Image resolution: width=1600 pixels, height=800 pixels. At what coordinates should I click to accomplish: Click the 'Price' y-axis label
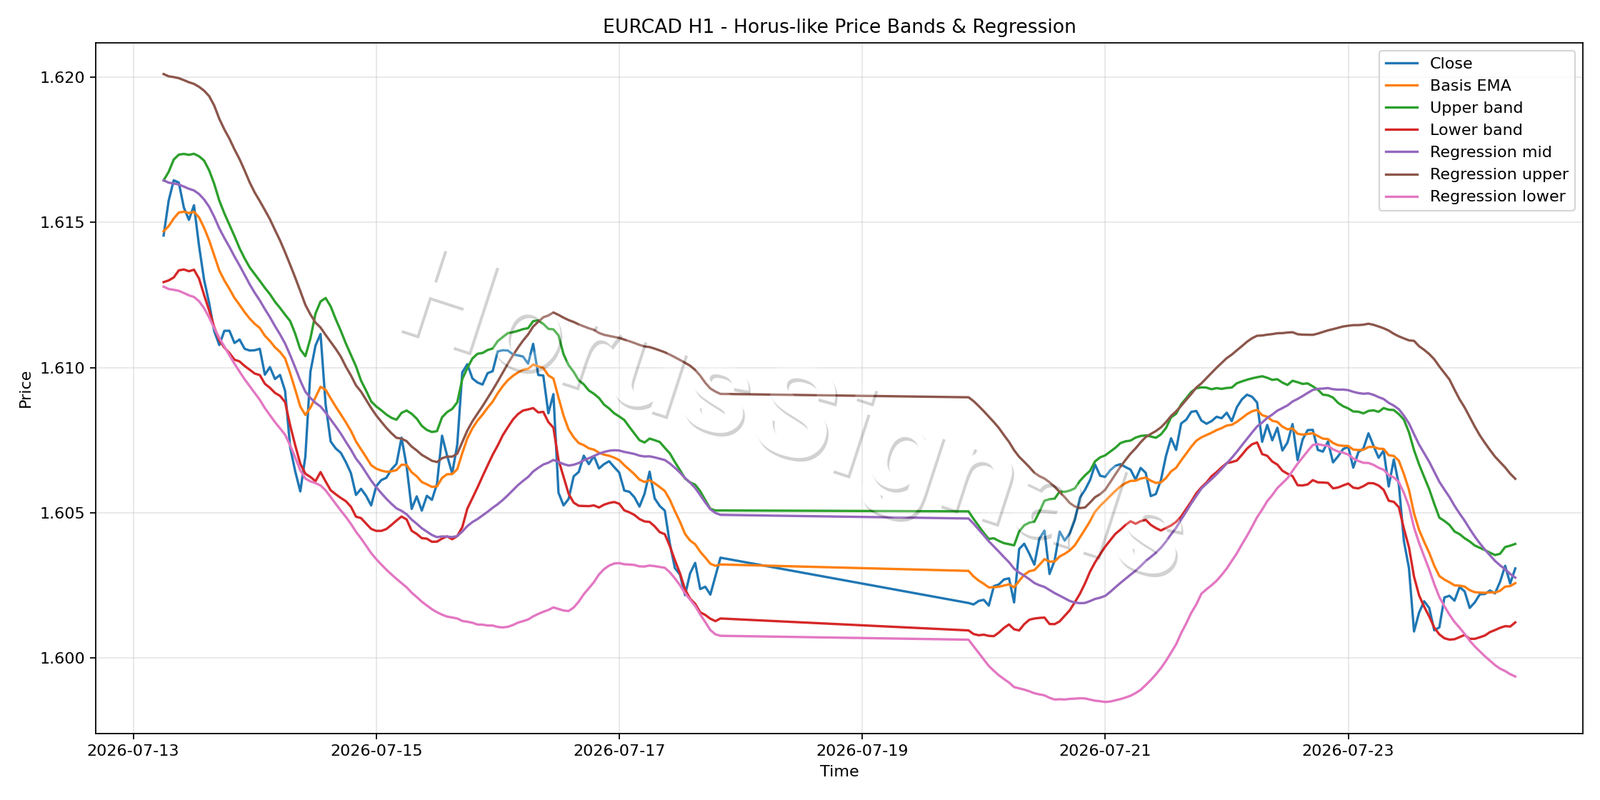26,389
